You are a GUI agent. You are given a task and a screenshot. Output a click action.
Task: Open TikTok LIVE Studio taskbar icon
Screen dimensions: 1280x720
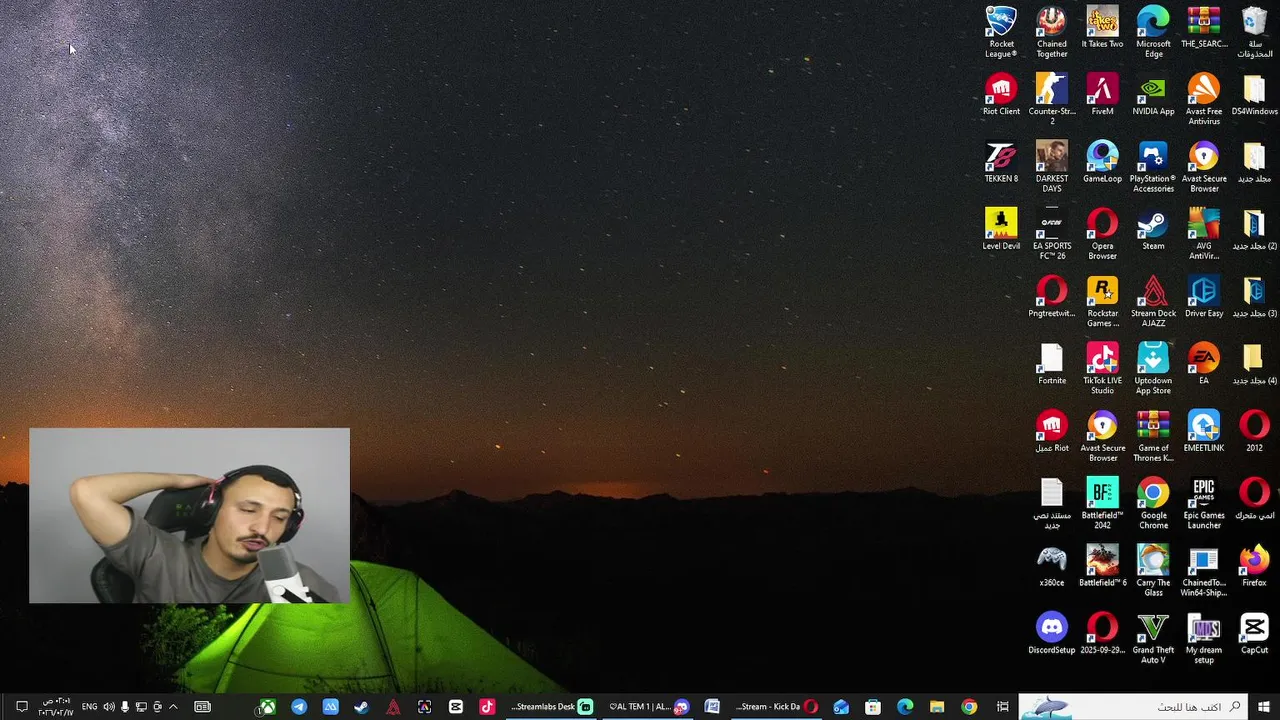point(487,707)
